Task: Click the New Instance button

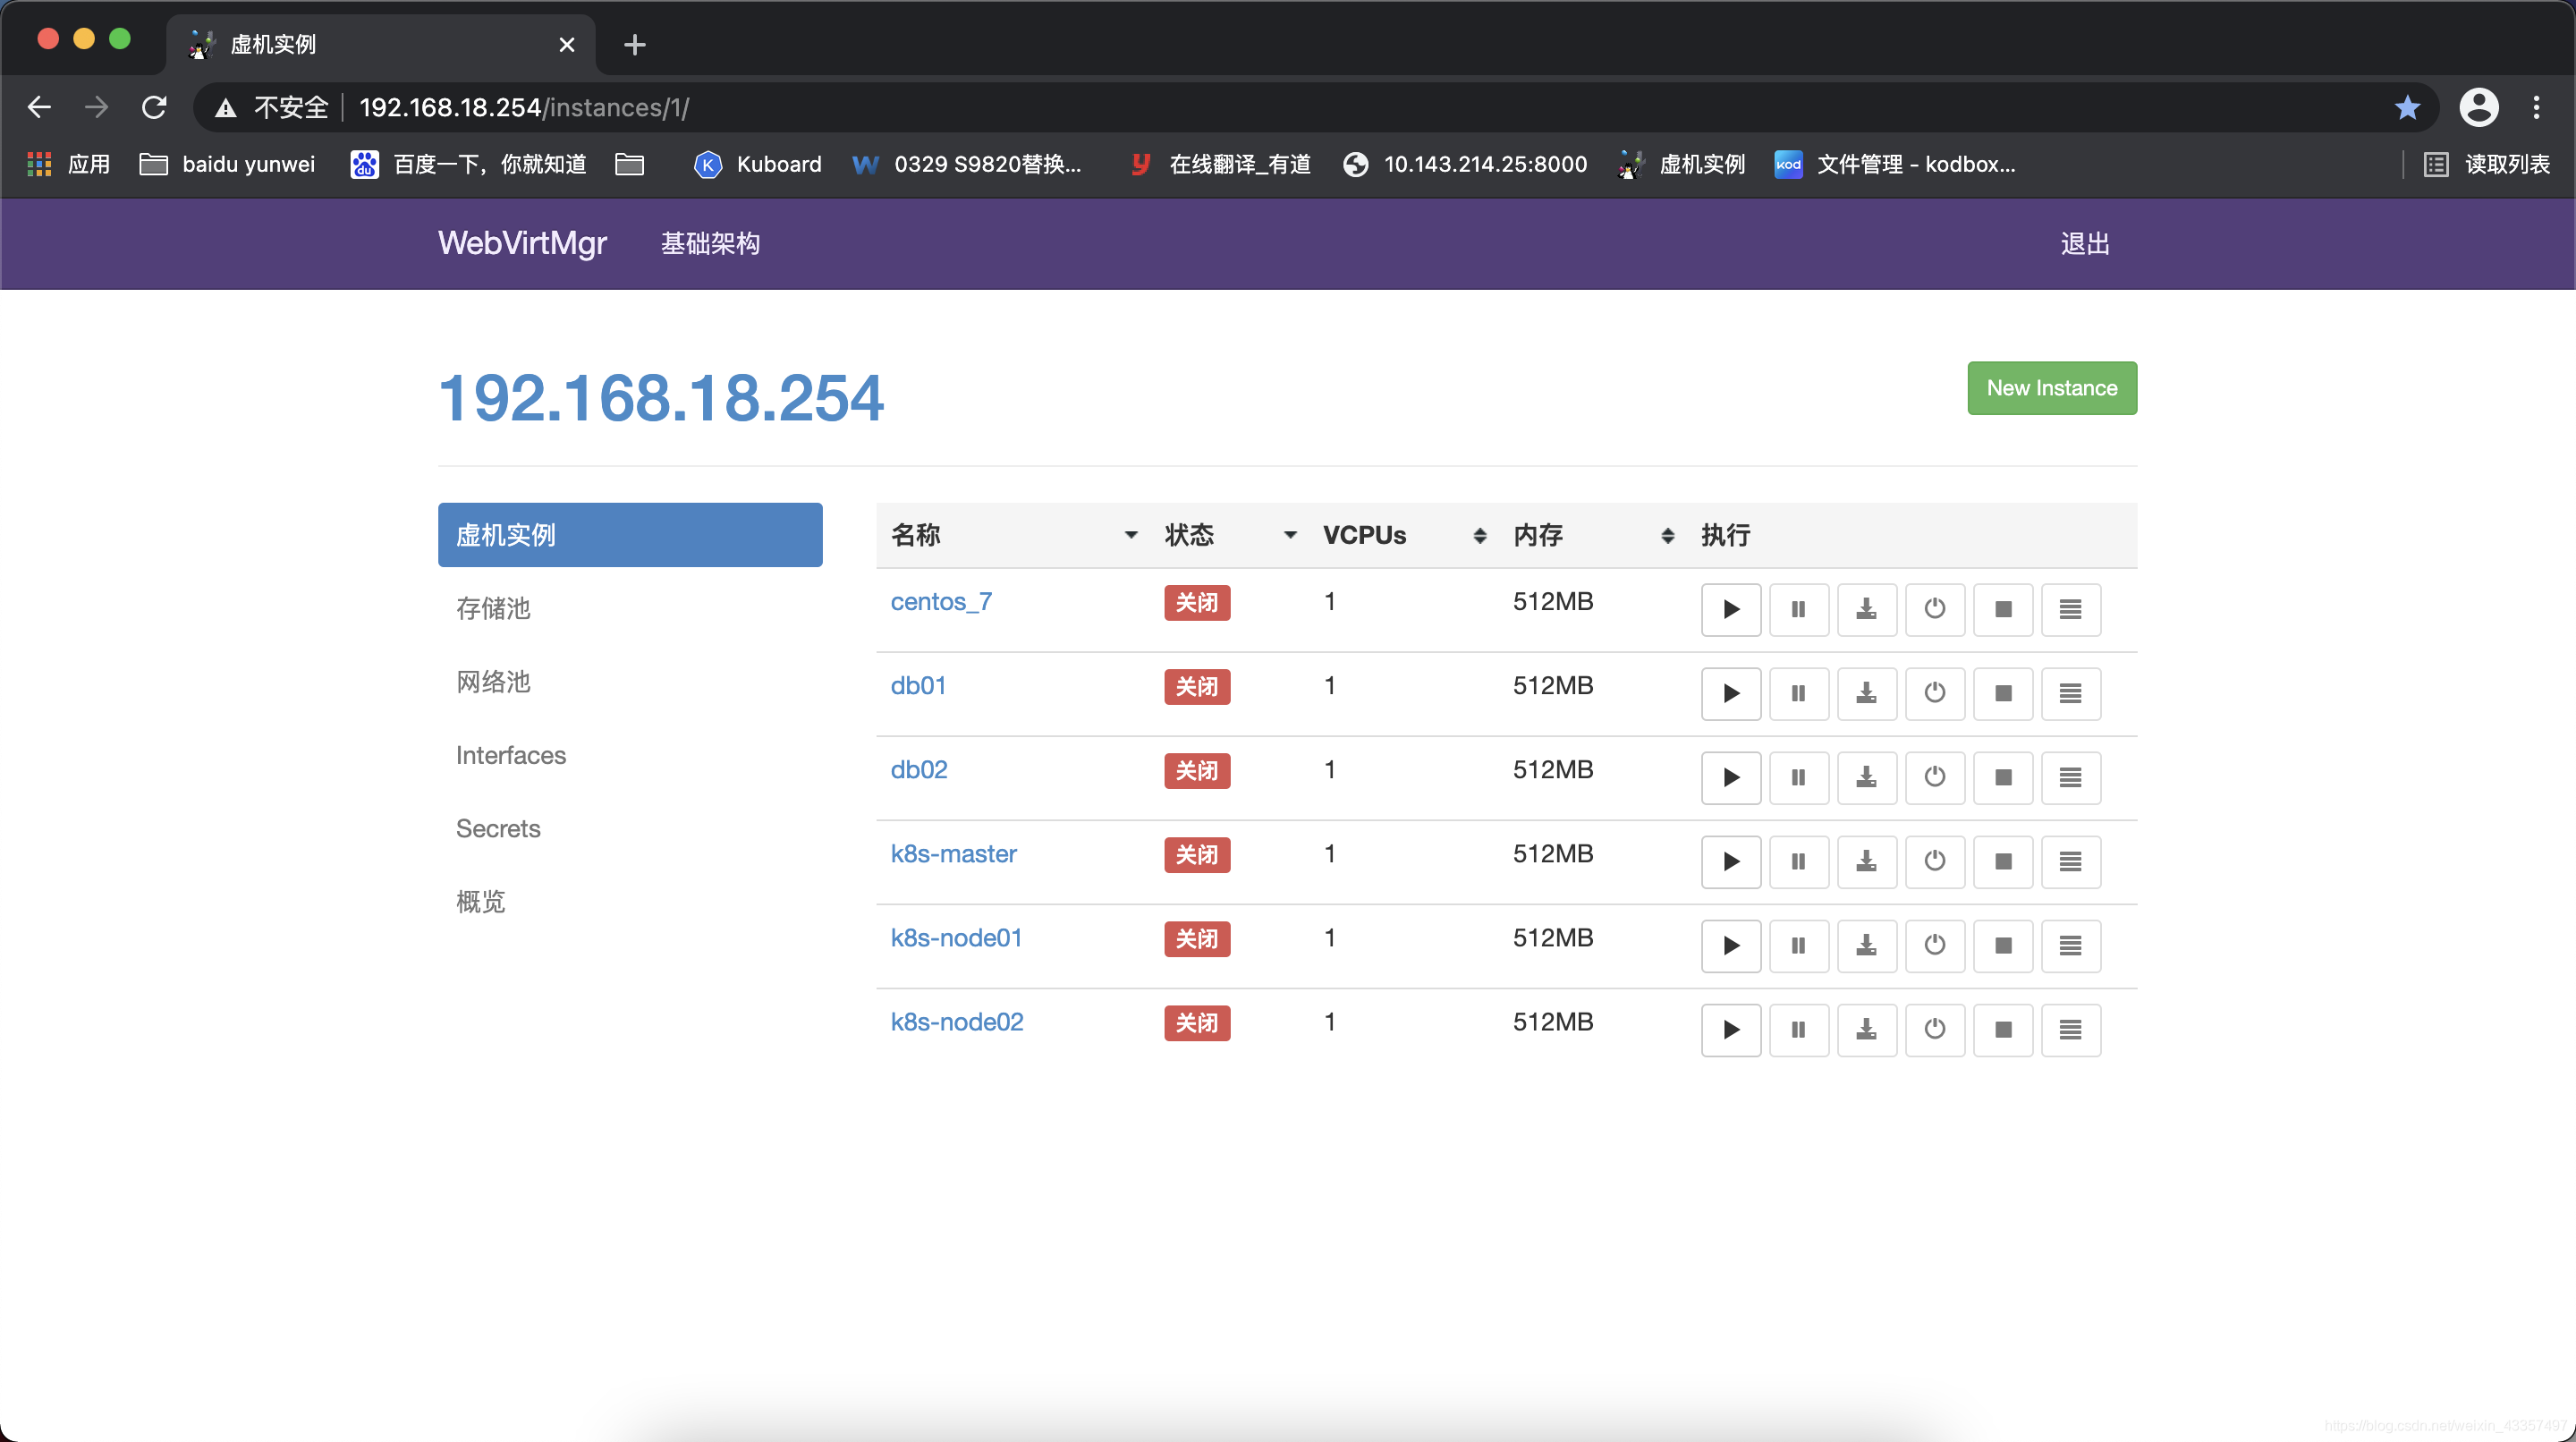Action: tap(2051, 387)
